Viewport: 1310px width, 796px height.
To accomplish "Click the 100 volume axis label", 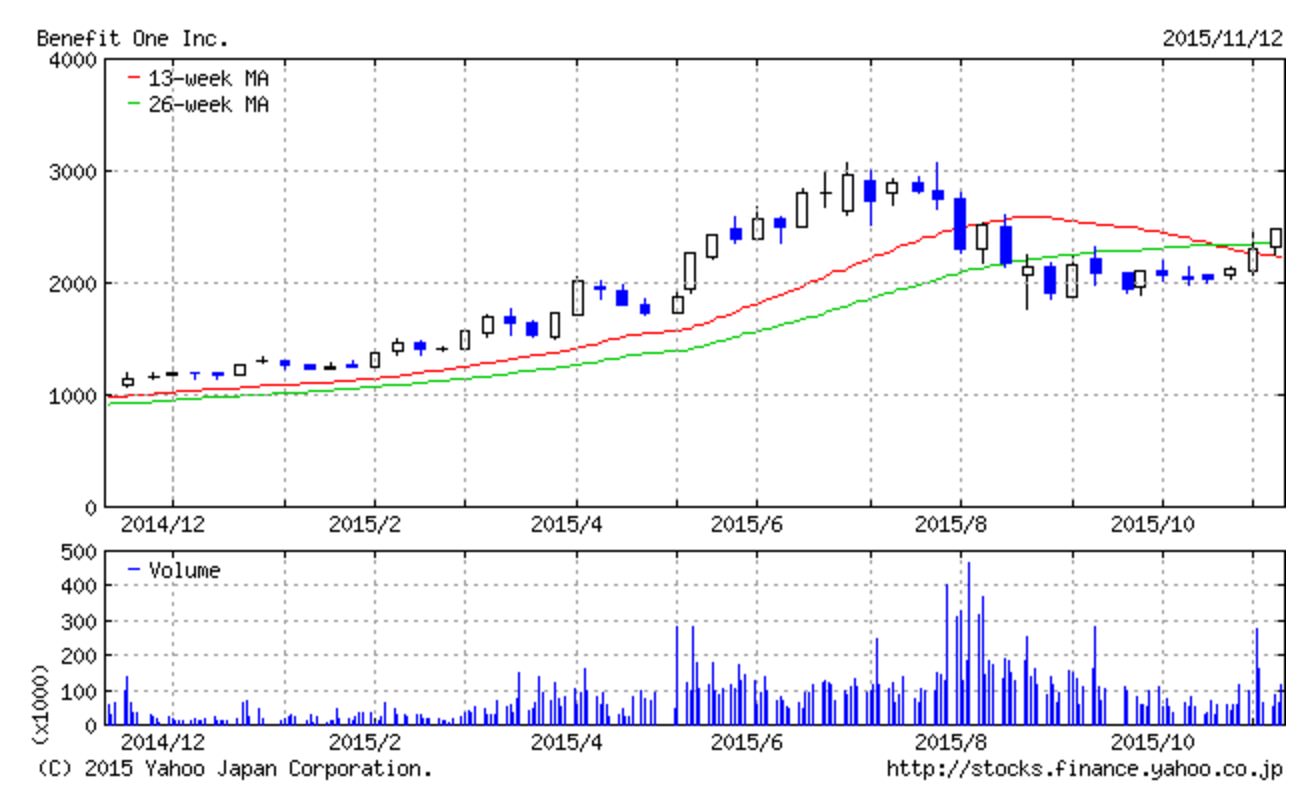I will pos(79,691).
